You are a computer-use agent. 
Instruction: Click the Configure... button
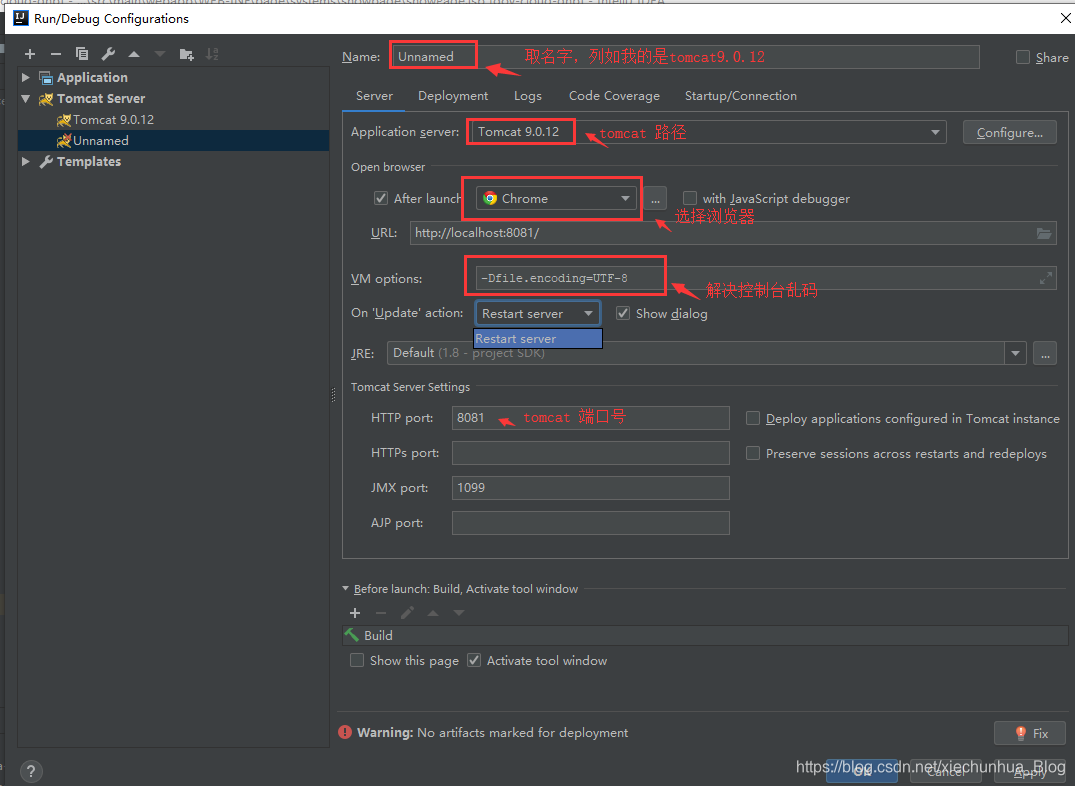[x=1010, y=132]
